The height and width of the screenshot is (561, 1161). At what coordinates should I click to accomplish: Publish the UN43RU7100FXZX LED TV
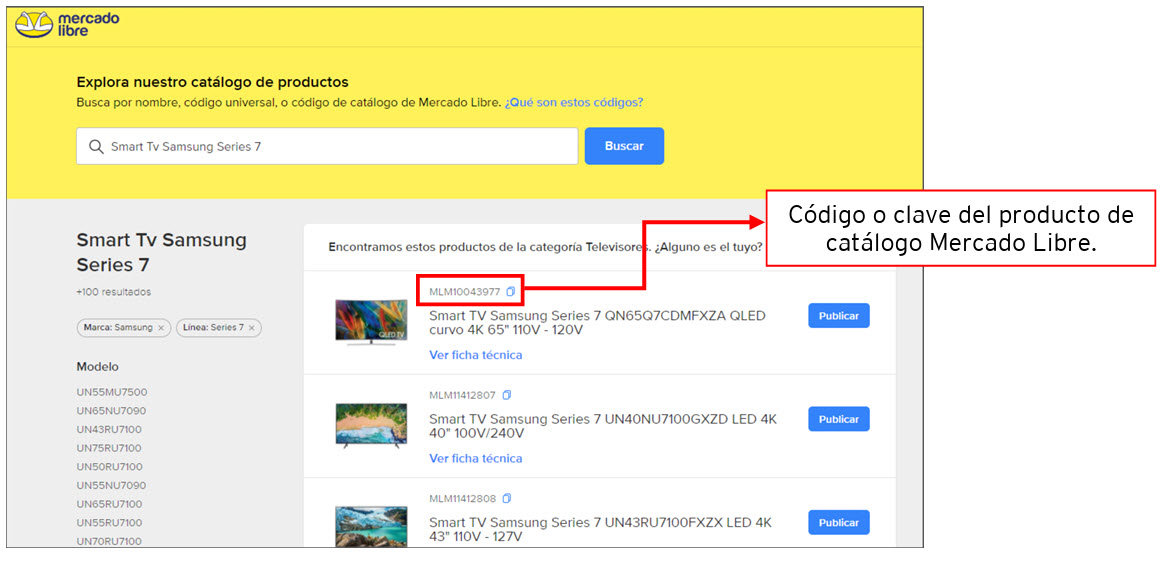coord(838,522)
